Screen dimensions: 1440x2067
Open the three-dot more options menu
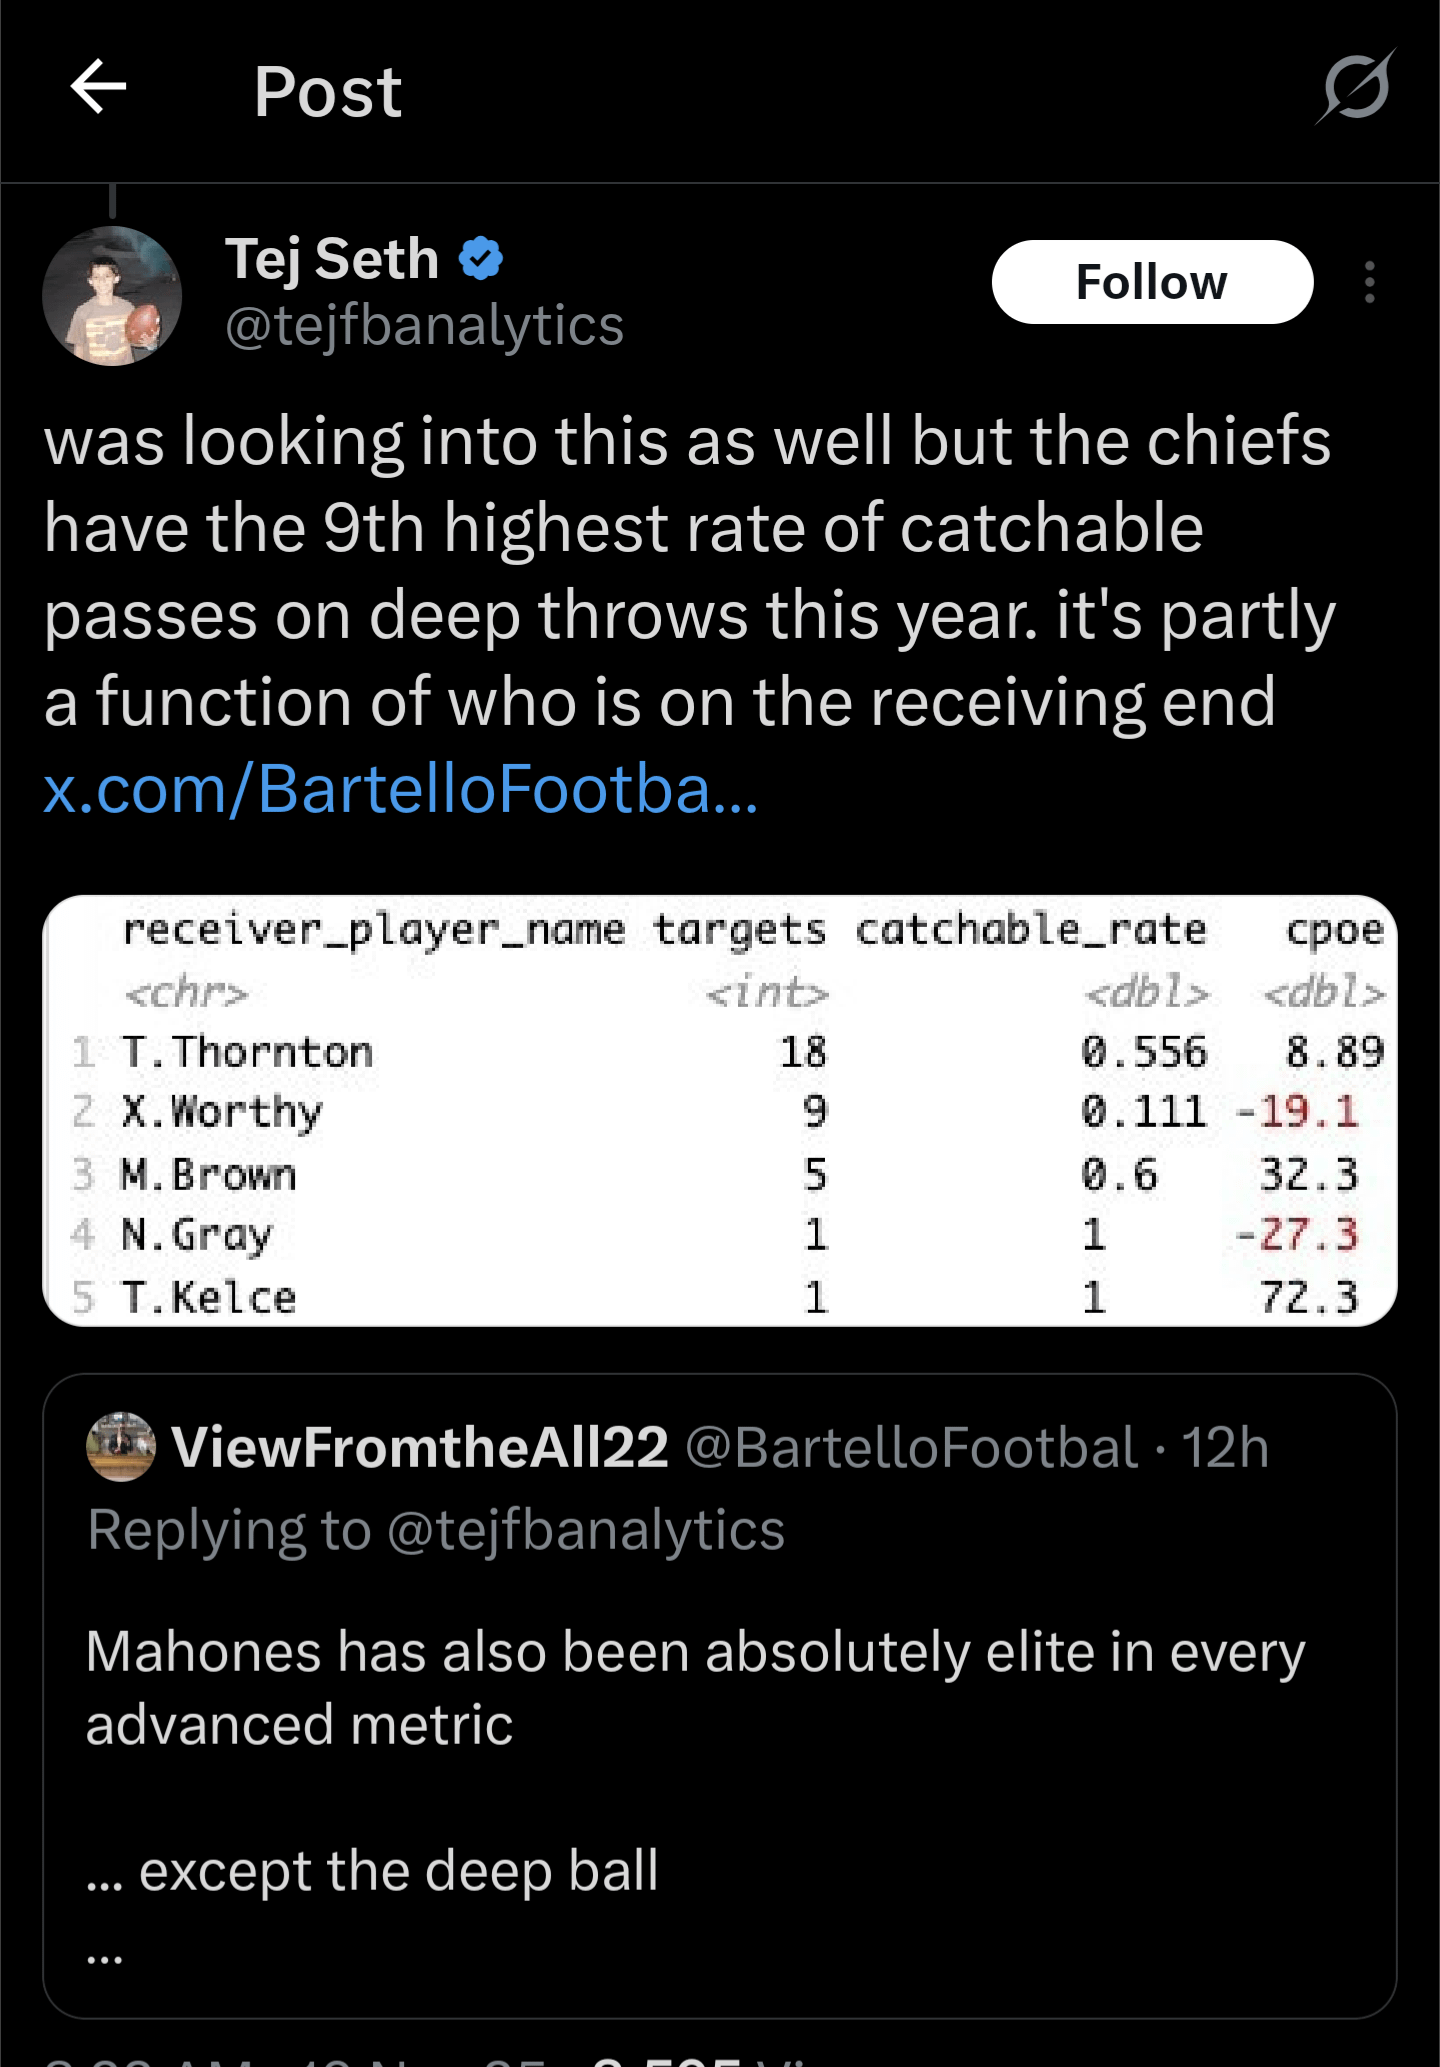1369,283
